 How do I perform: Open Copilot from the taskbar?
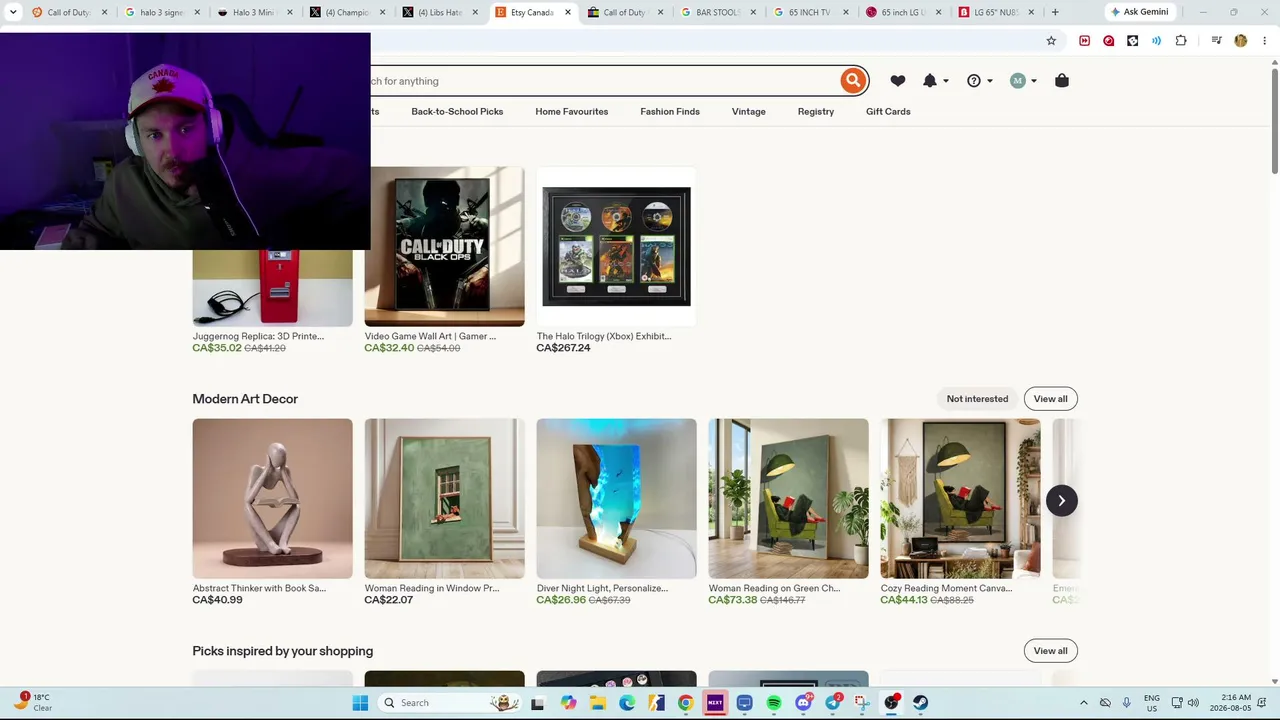click(x=568, y=703)
